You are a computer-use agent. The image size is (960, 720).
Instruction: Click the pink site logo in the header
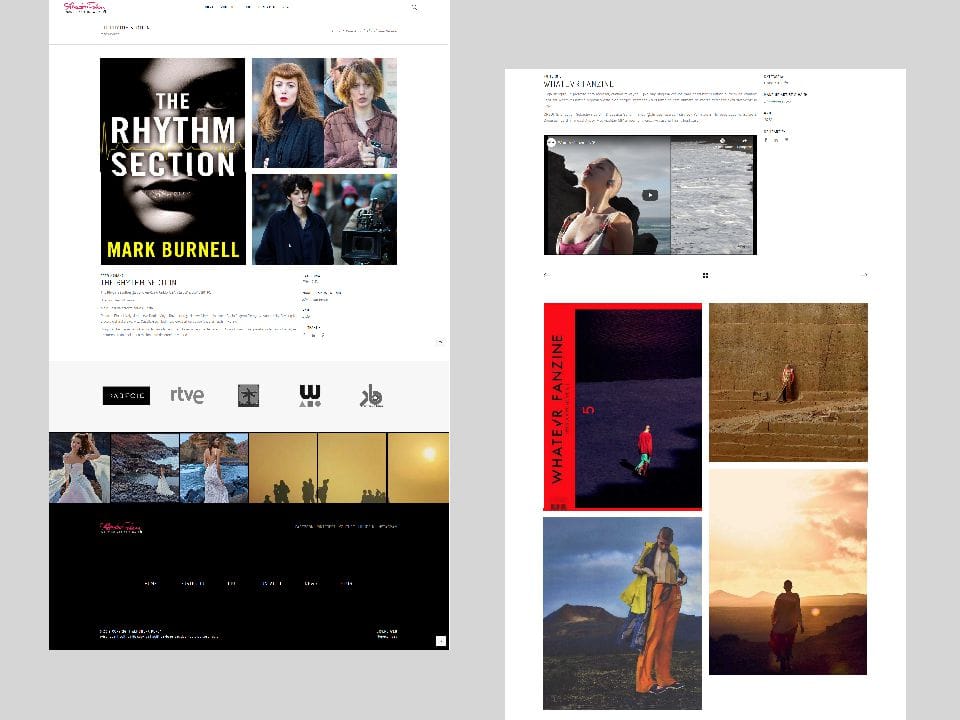(x=84, y=7)
